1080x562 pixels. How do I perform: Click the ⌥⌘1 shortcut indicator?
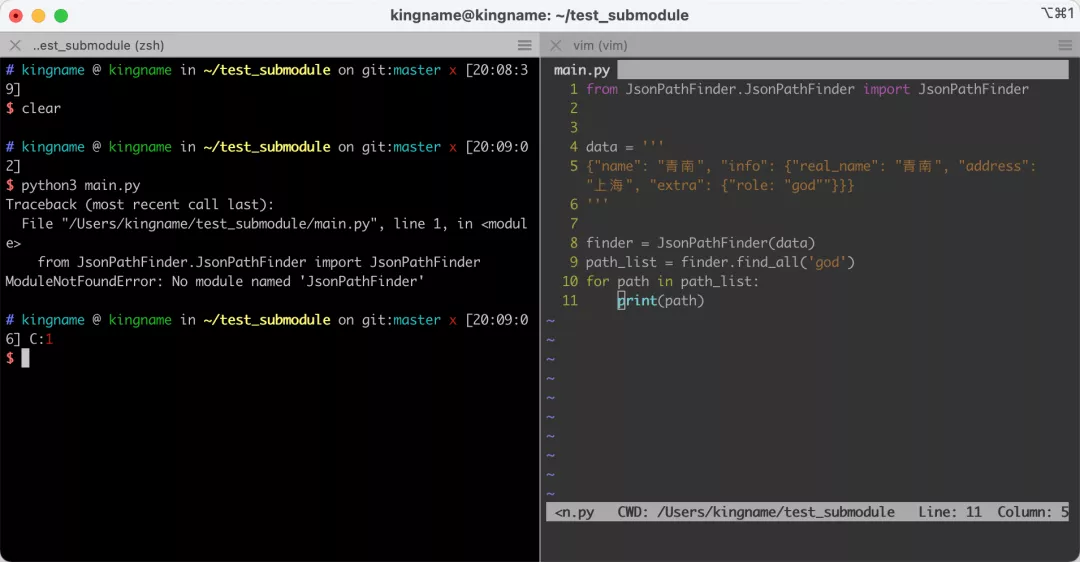coord(1057,13)
